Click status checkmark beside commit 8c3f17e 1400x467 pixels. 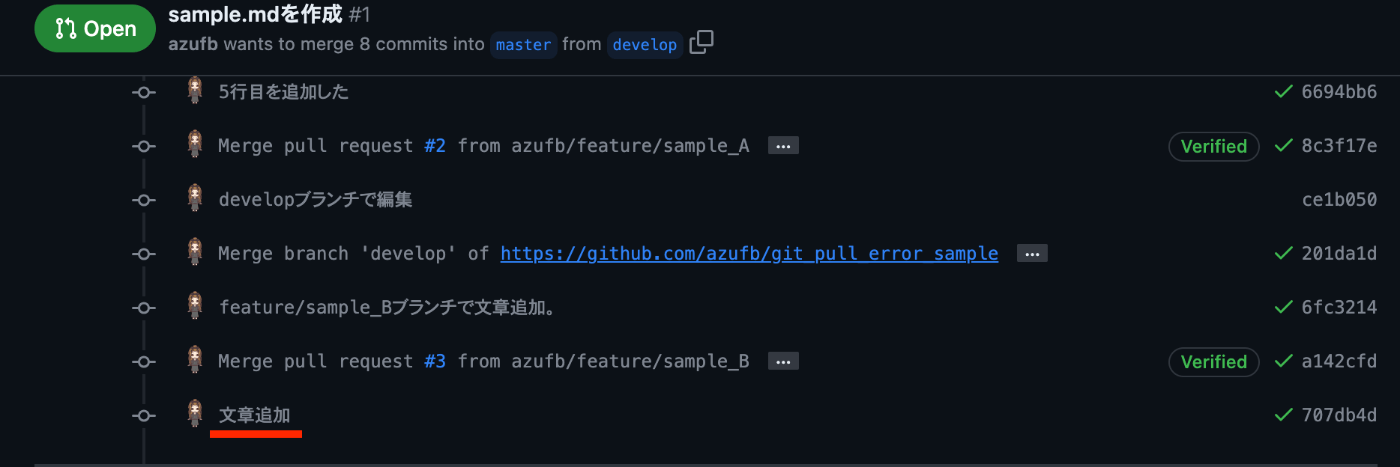coord(1284,146)
